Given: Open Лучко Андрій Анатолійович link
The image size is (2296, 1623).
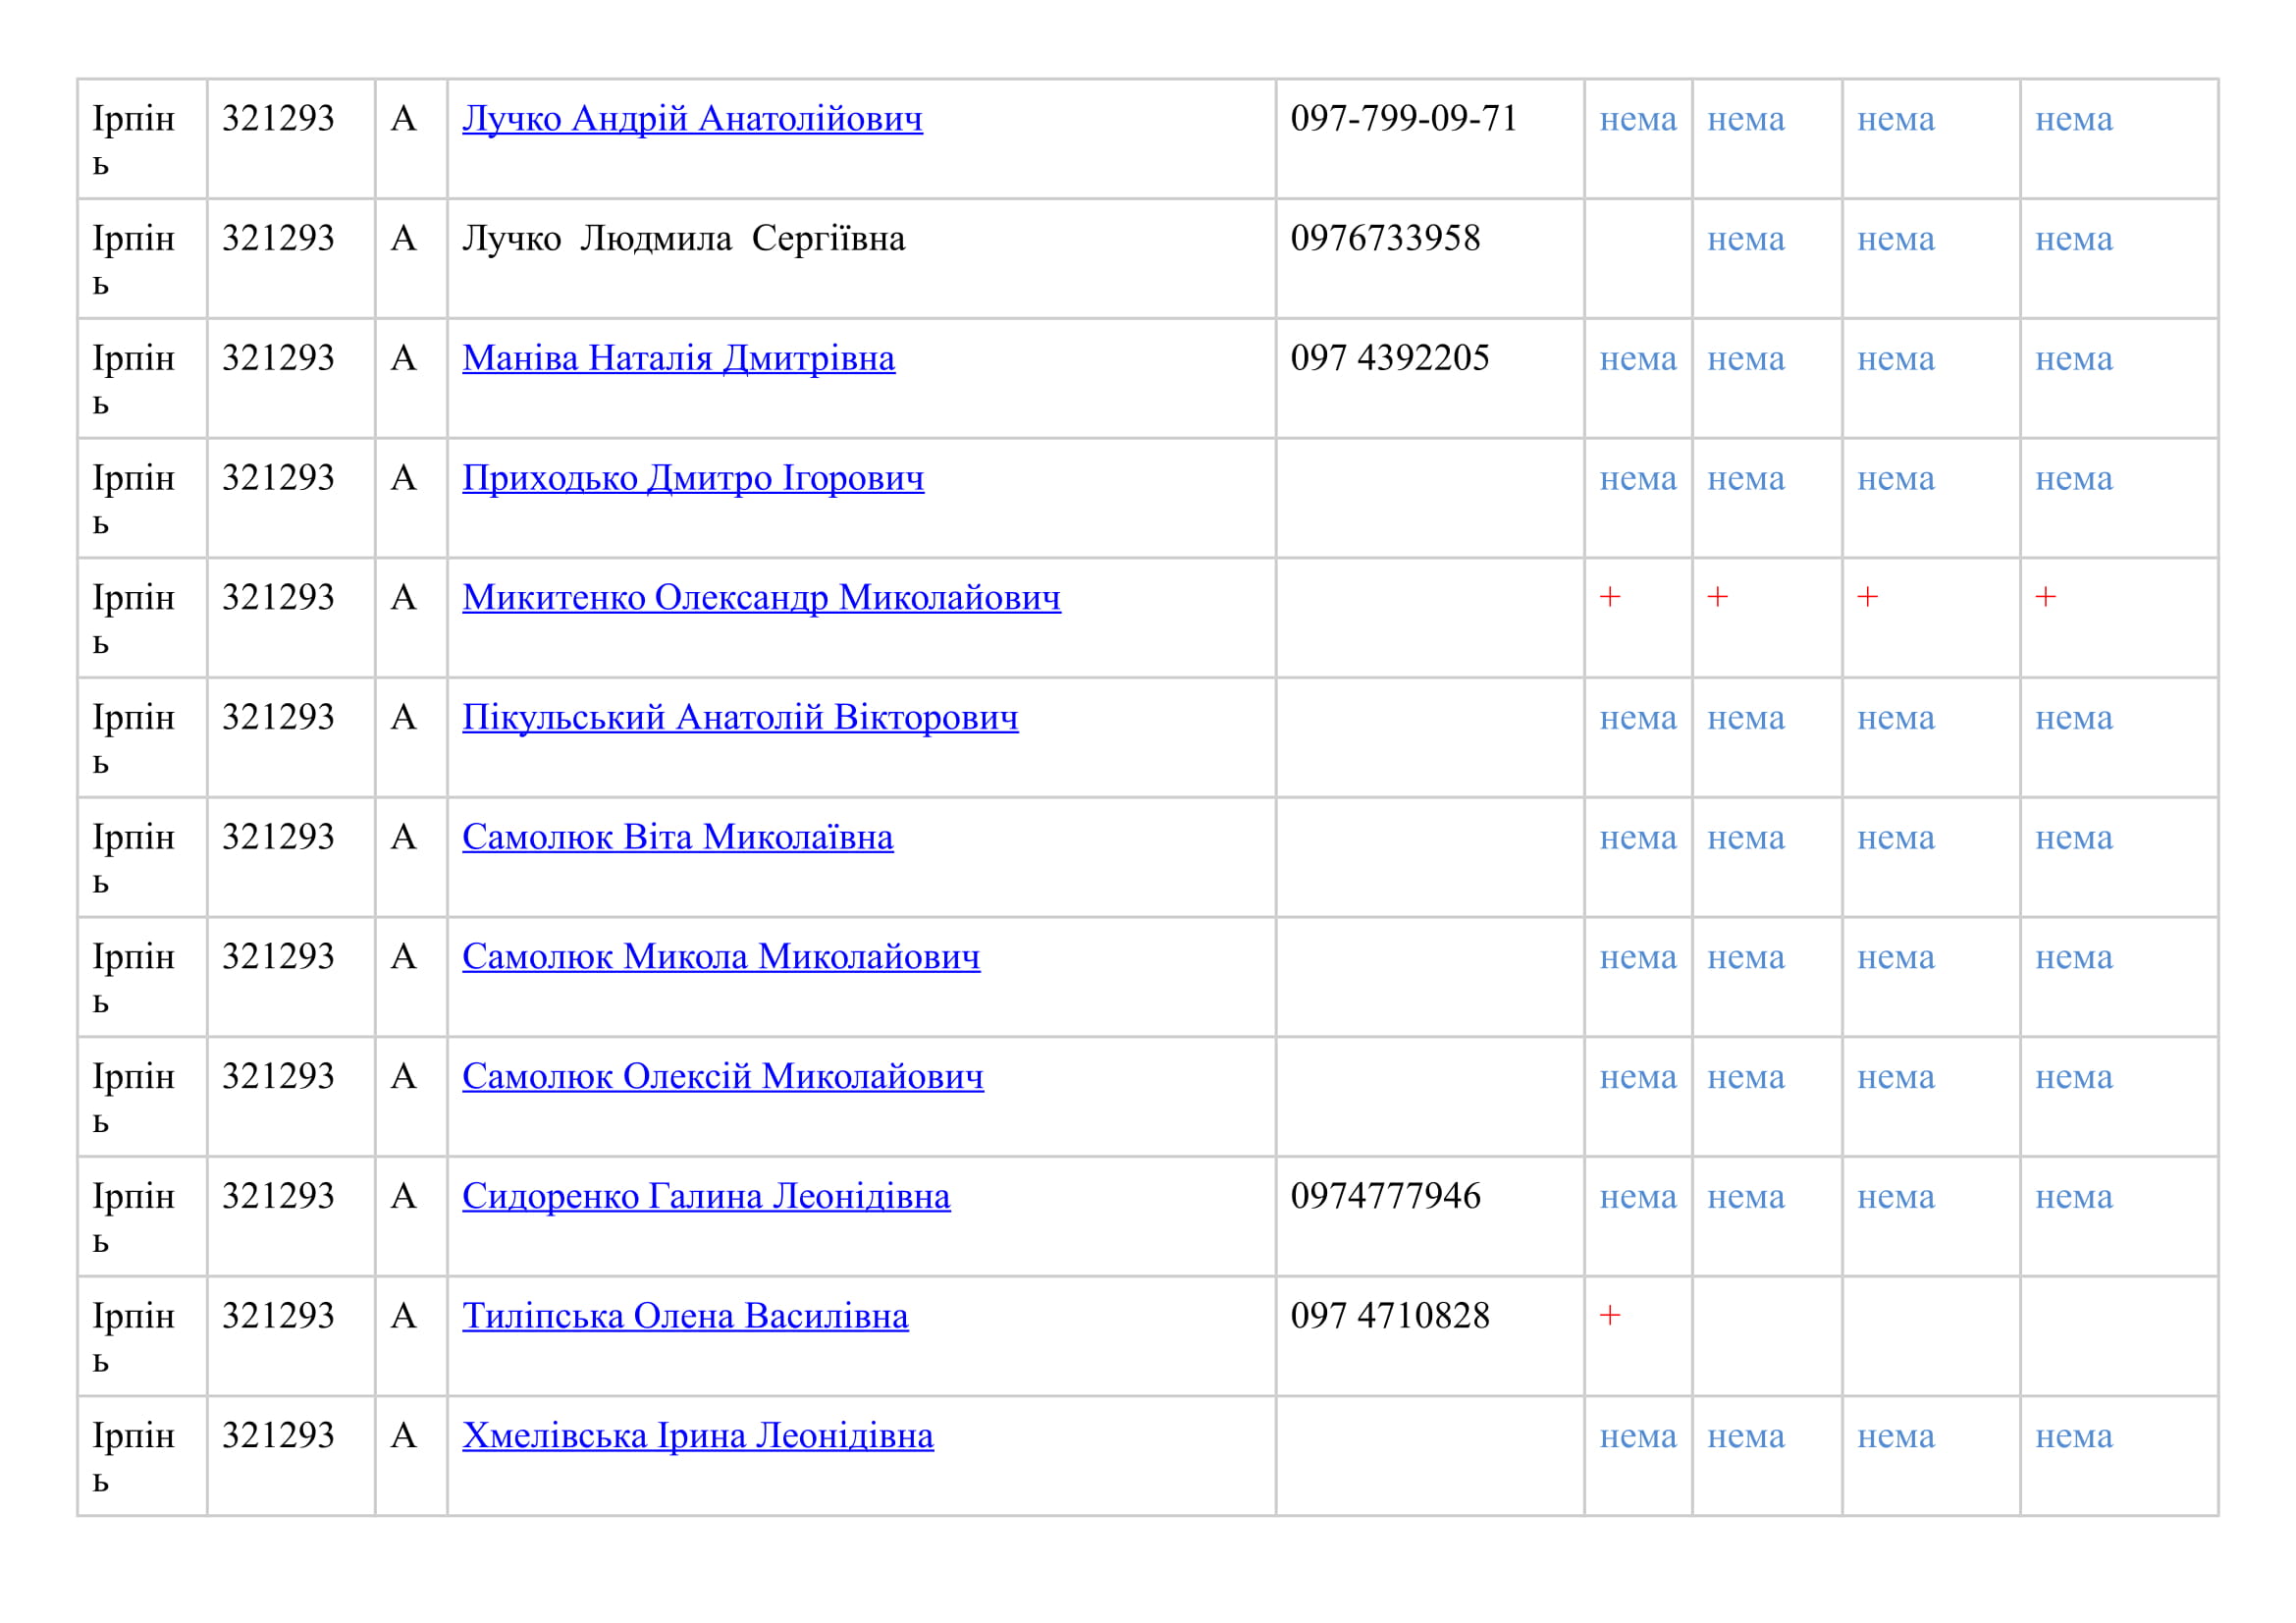Looking at the screenshot, I should [692, 119].
